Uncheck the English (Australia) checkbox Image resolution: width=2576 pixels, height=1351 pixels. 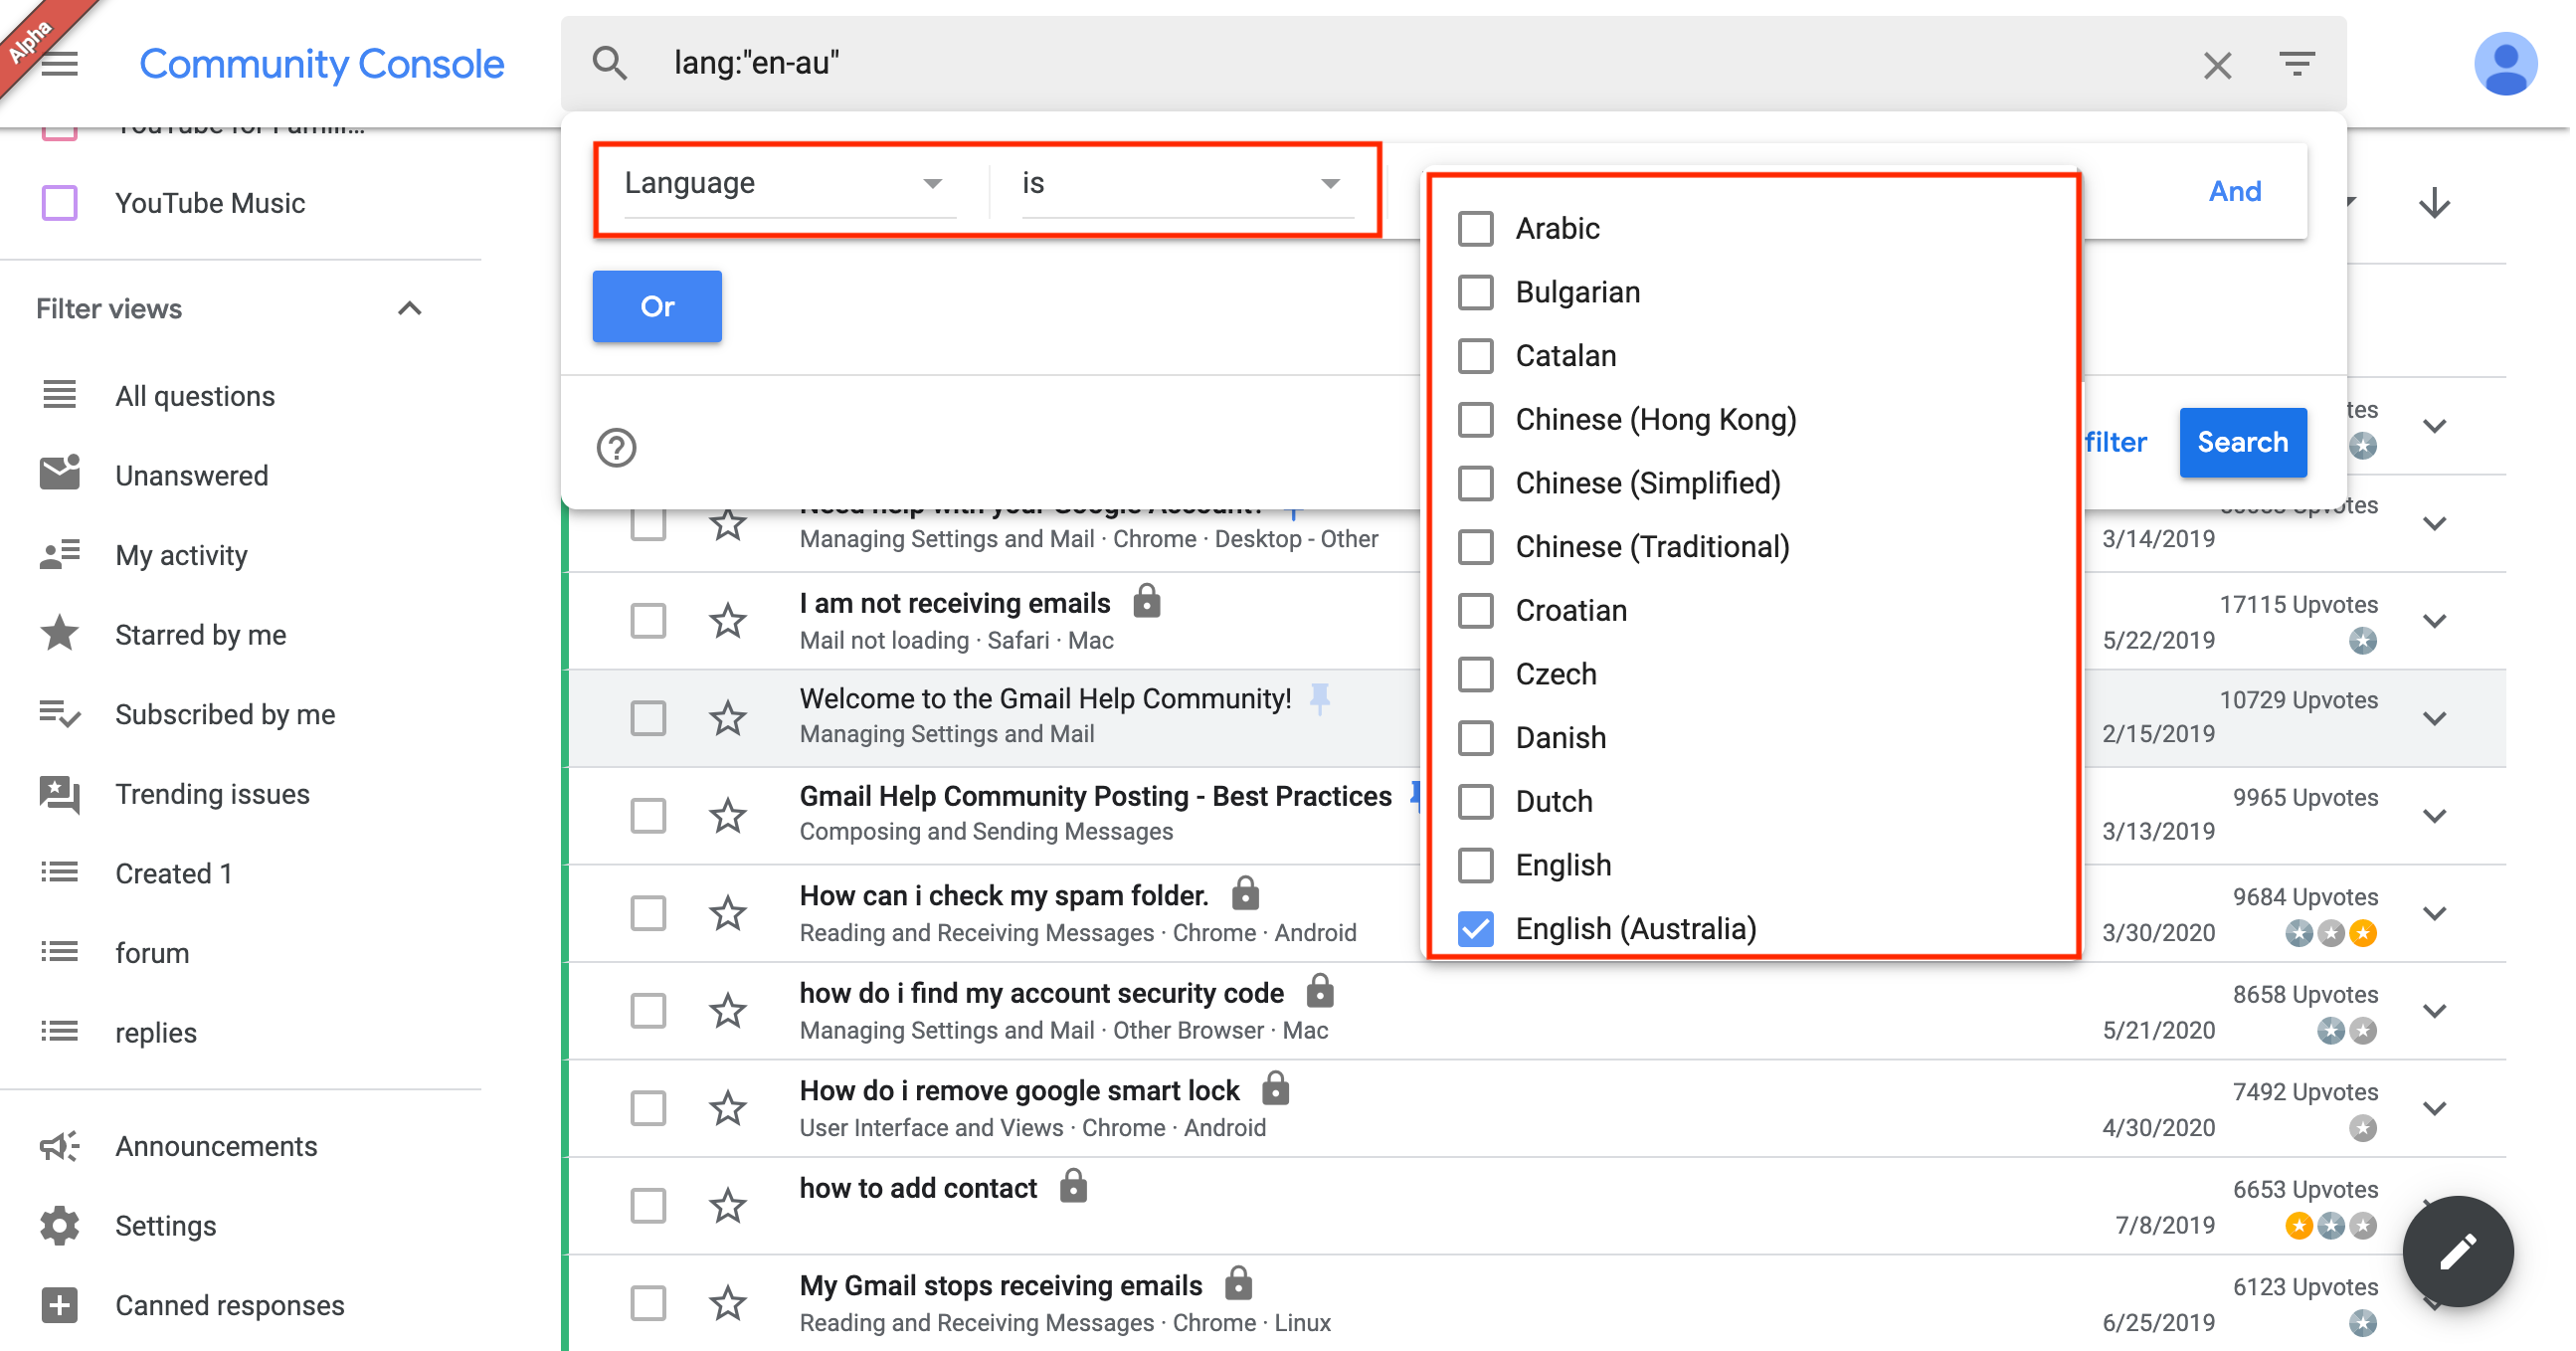pos(1475,929)
